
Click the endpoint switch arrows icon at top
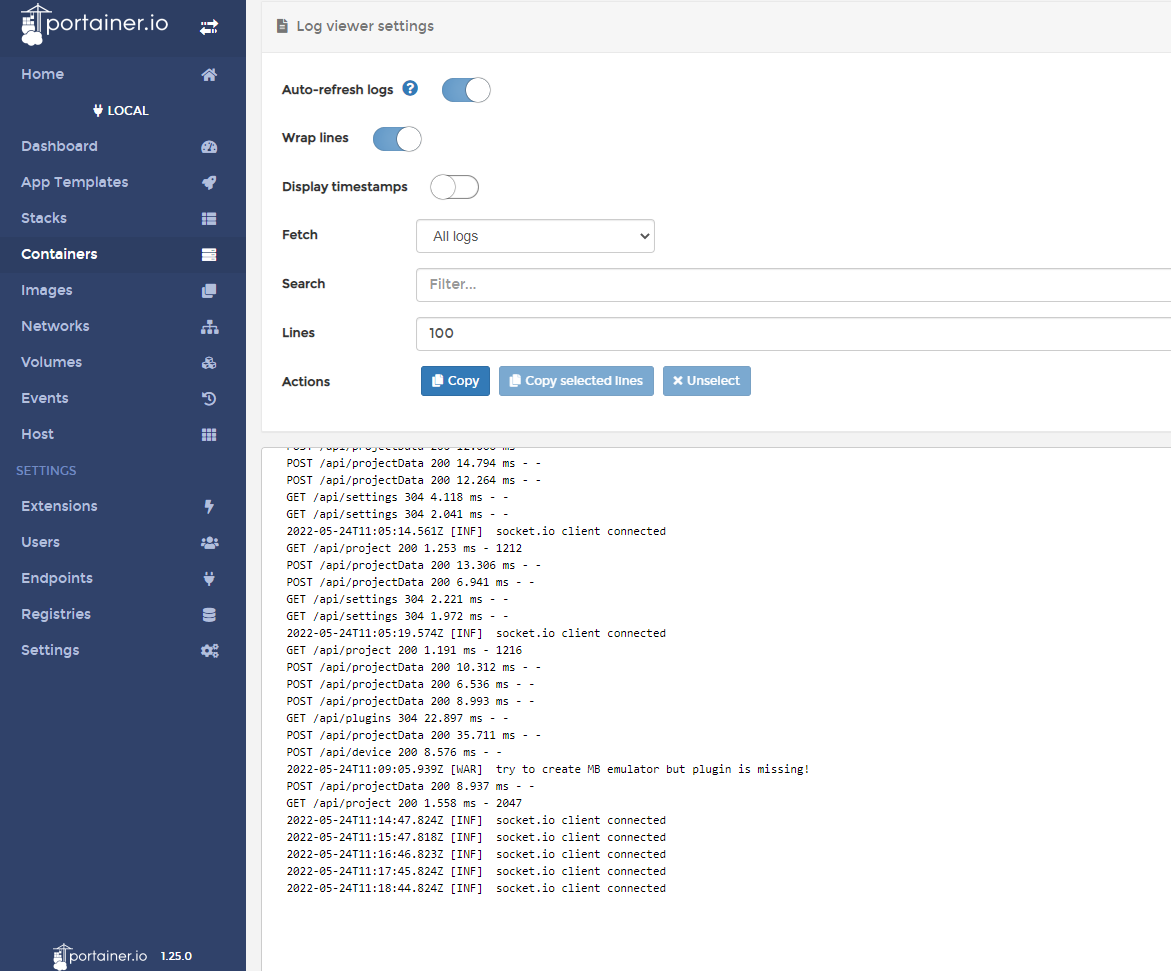point(209,27)
